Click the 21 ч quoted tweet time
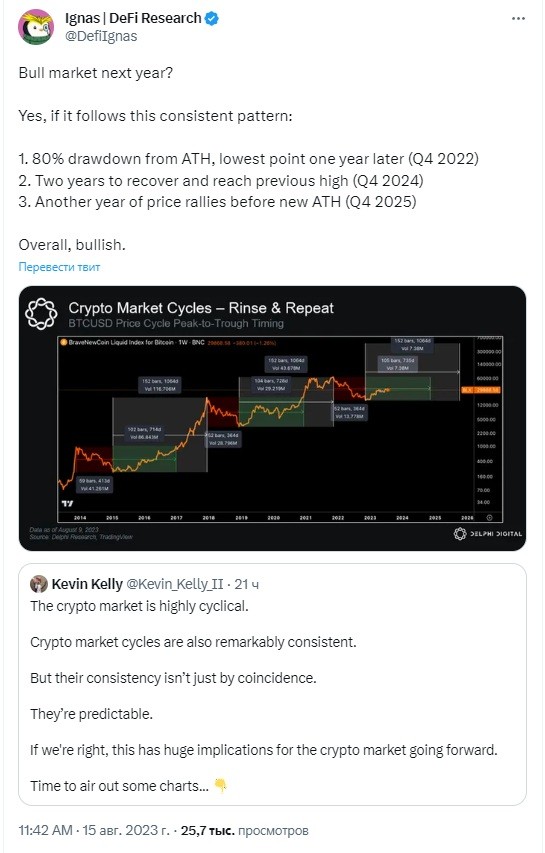The height and width of the screenshot is (853, 545). (246, 584)
